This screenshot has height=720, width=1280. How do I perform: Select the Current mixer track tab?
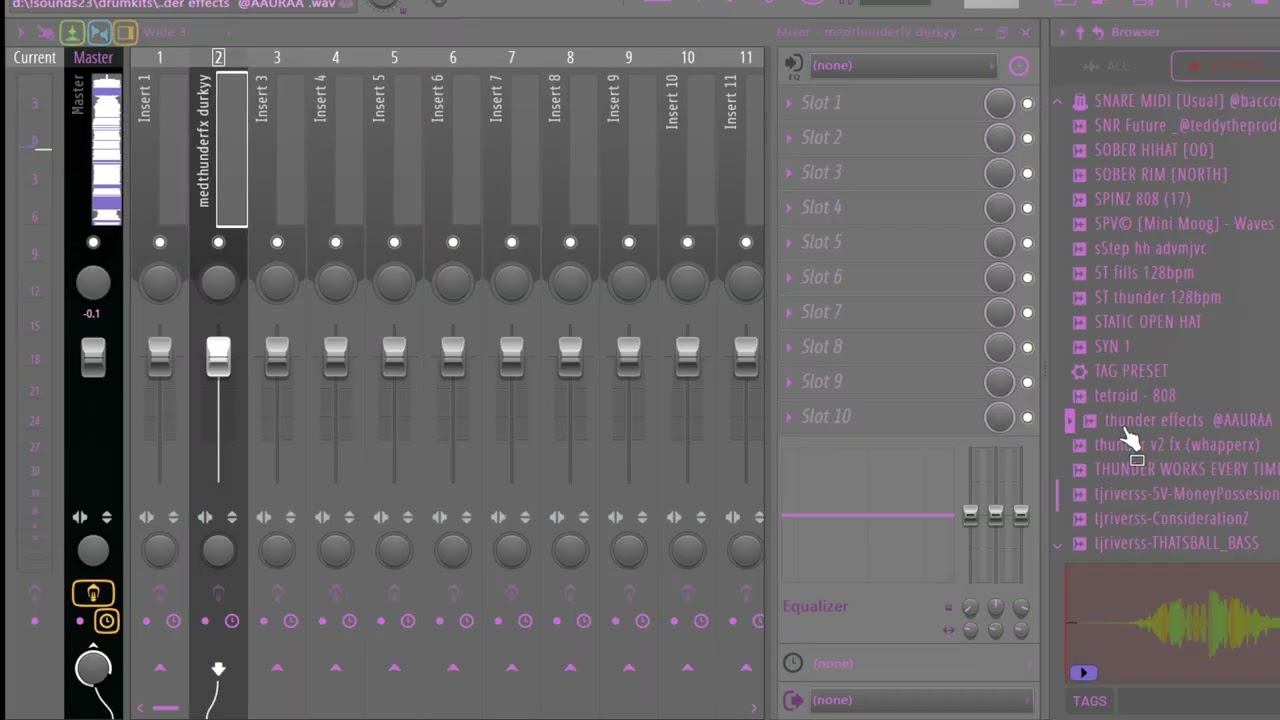click(x=35, y=58)
